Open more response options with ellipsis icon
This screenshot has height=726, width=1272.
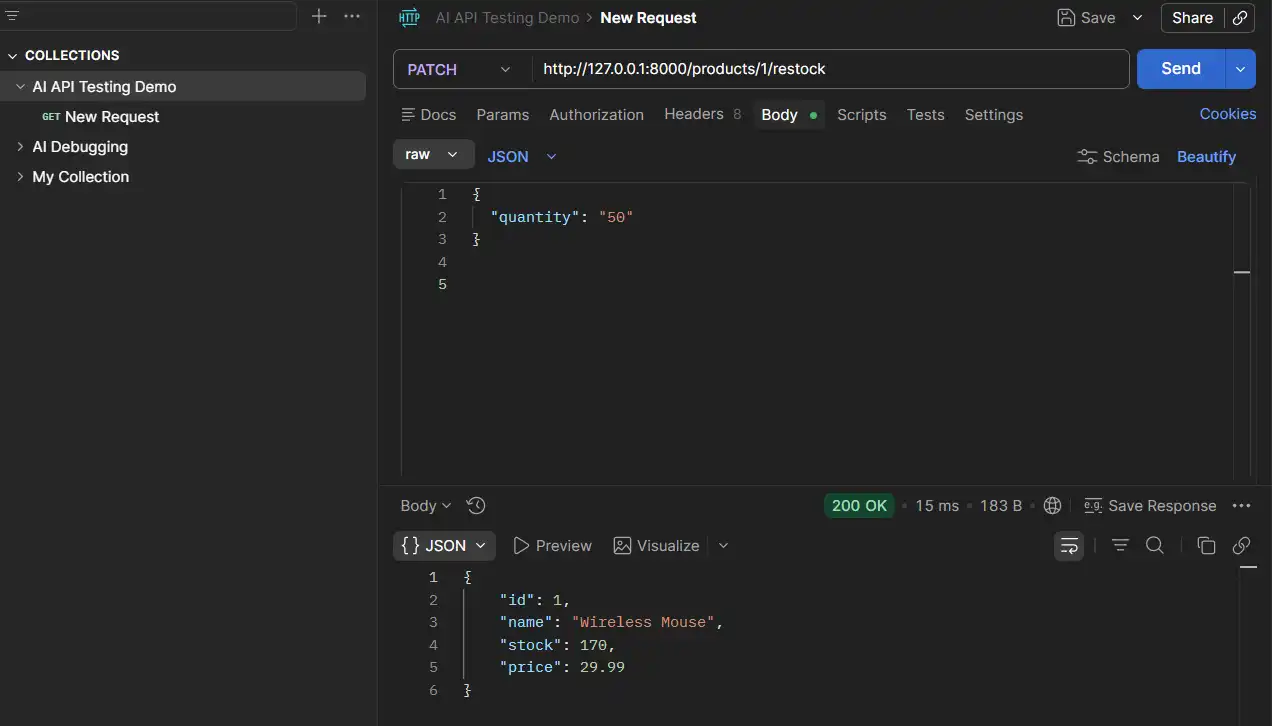click(1241, 505)
